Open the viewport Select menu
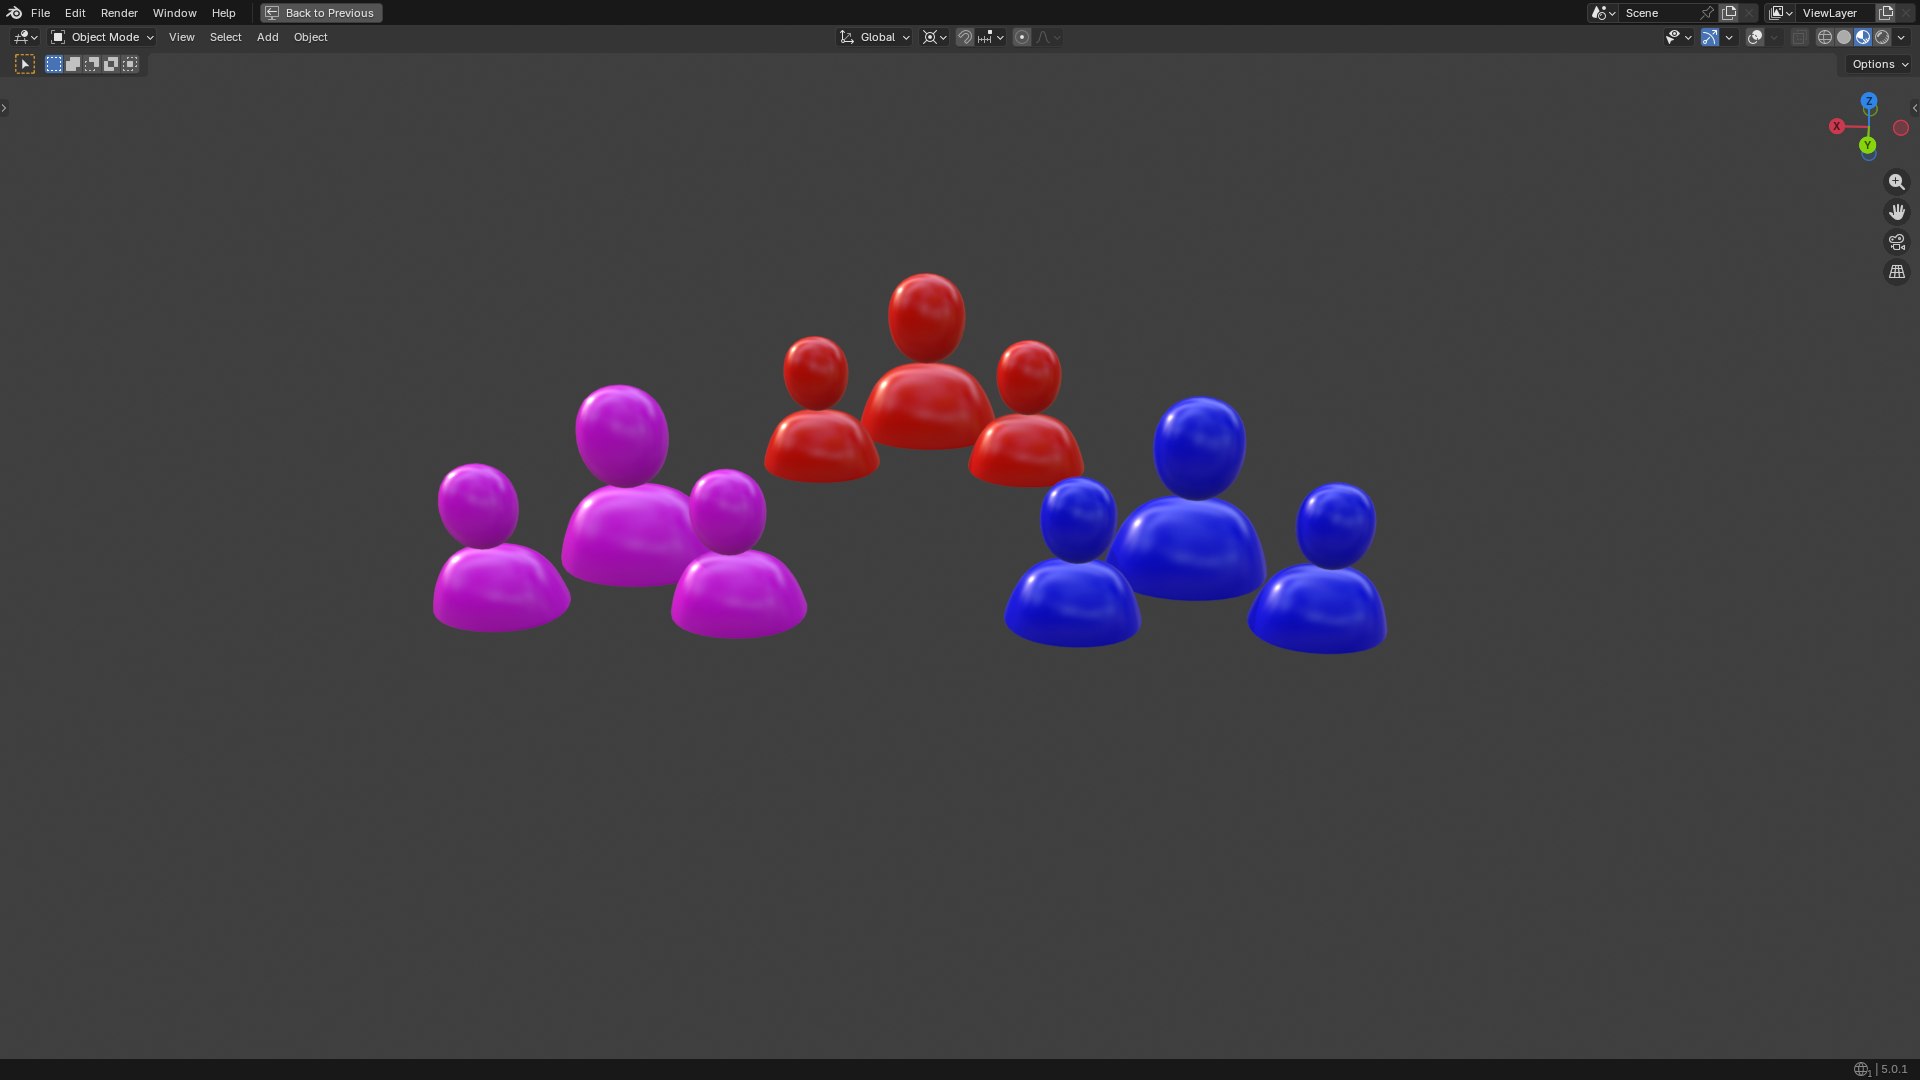Viewport: 1920px width, 1080px height. pos(225,37)
